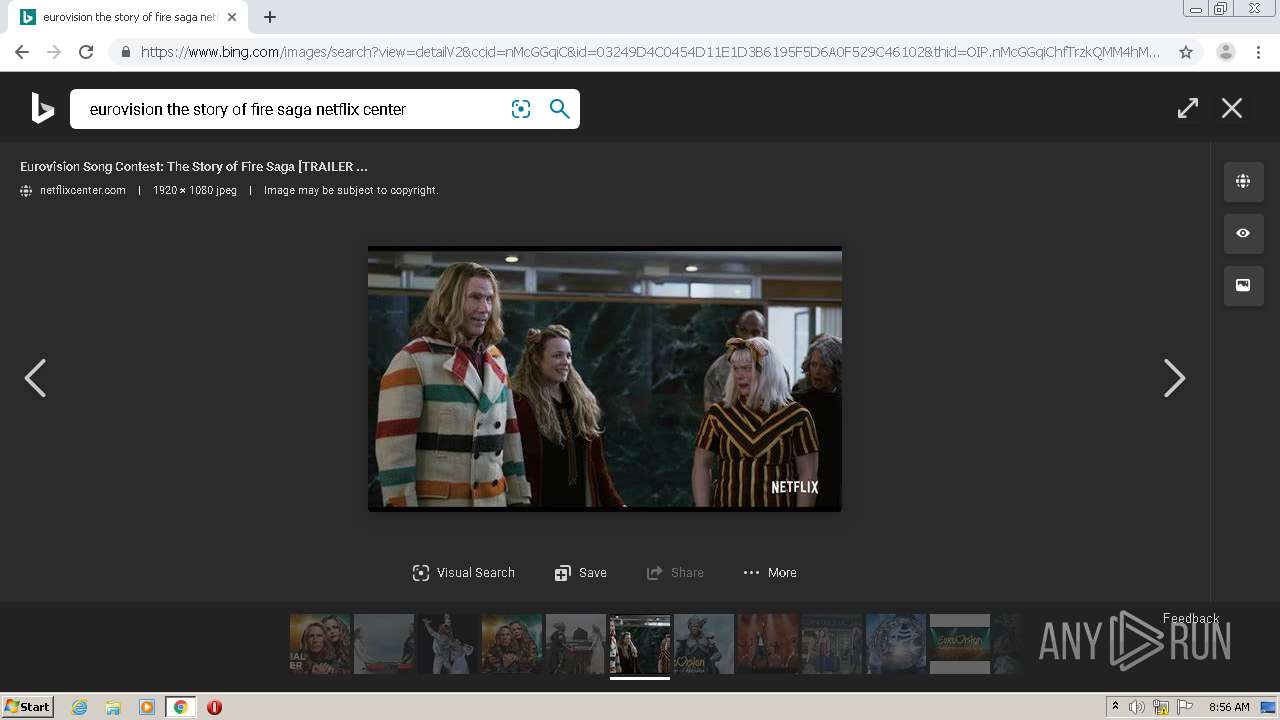Open media player taskbar icon

pyautogui.click(x=147, y=707)
